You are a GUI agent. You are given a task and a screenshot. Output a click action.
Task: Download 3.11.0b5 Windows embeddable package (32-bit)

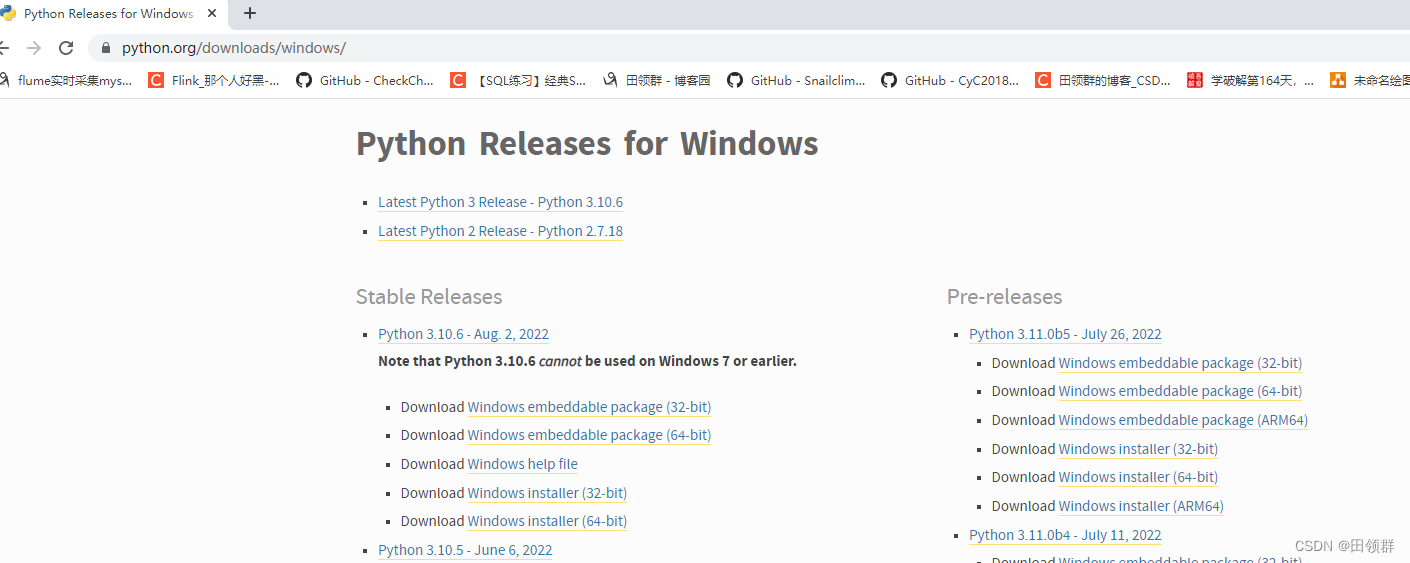coord(1180,363)
